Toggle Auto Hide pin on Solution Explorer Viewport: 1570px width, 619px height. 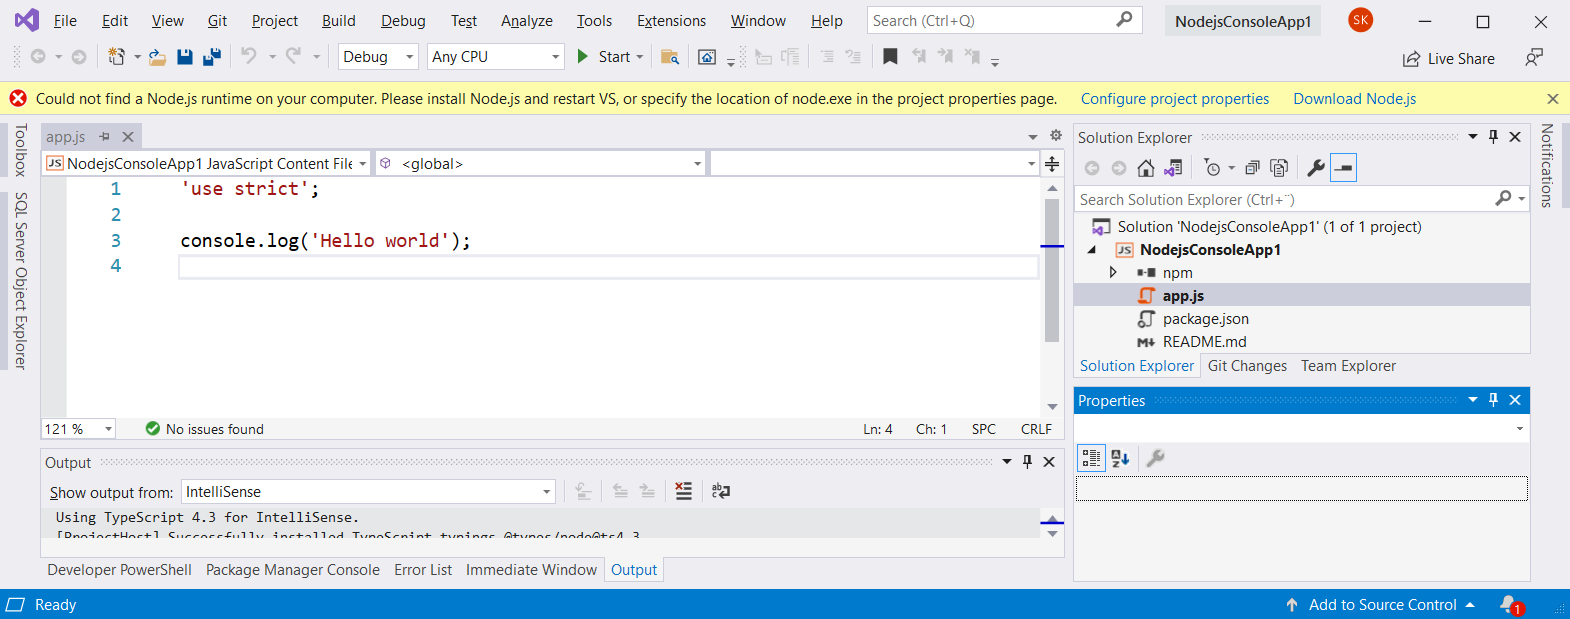coord(1493,137)
